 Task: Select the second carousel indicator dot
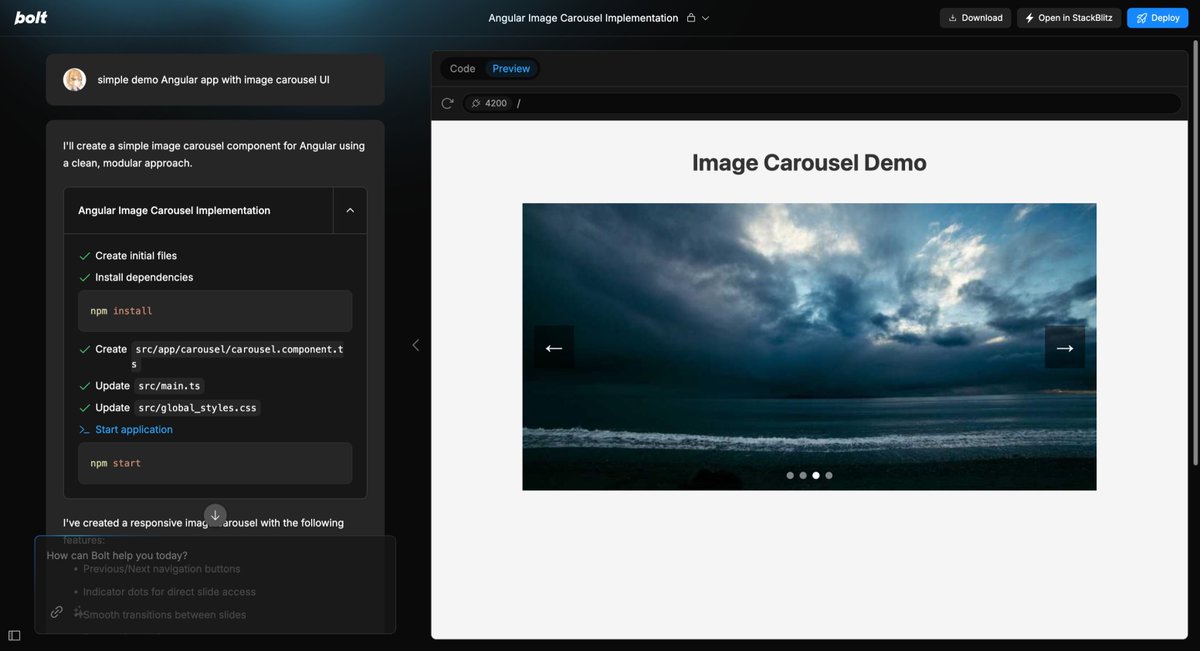[803, 476]
